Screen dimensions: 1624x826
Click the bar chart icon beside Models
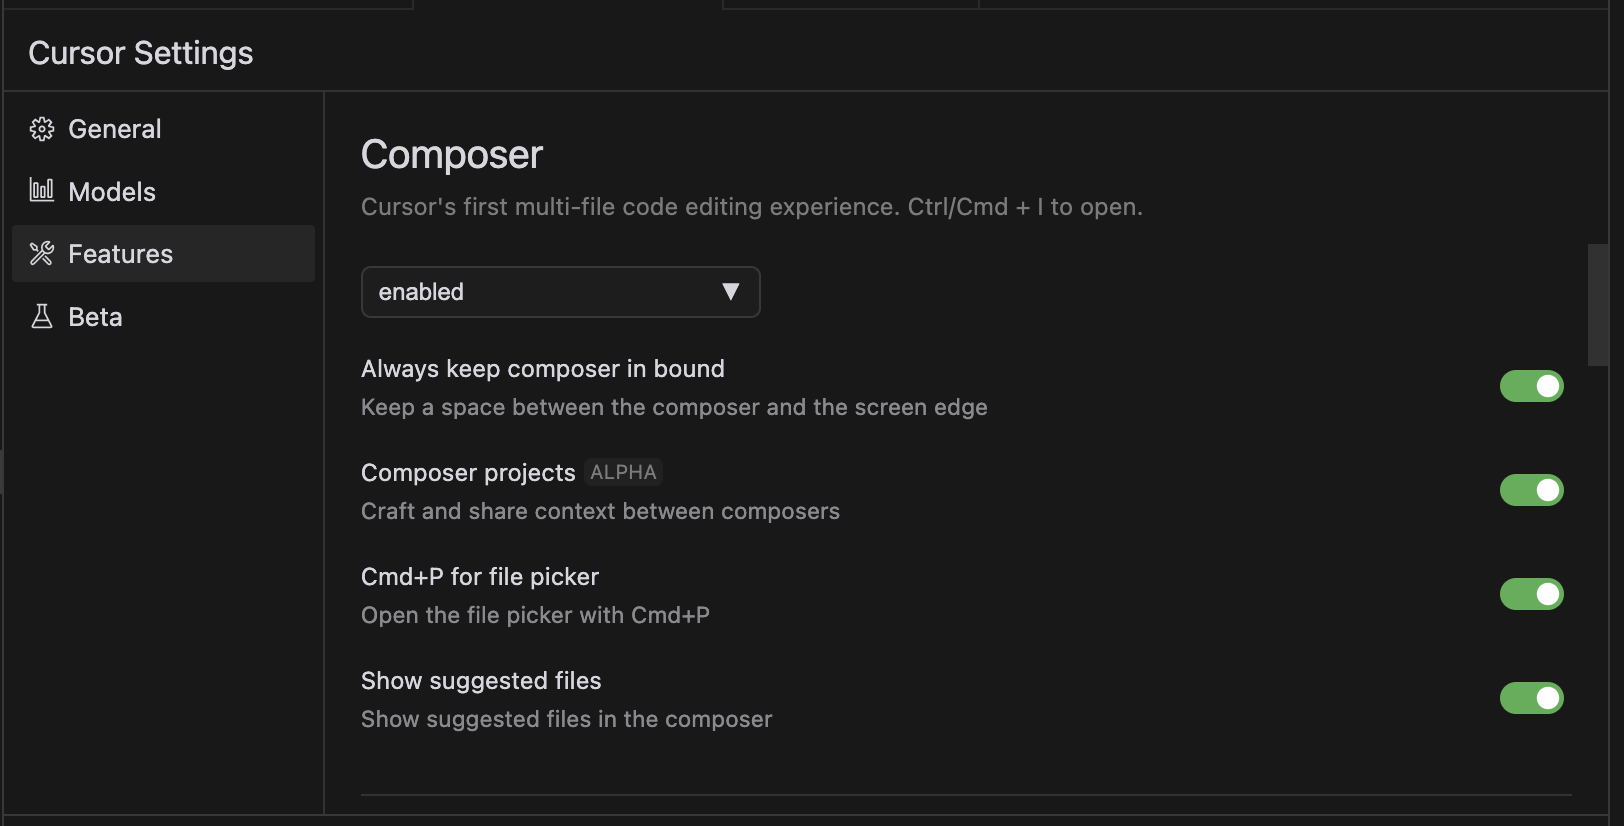41,190
